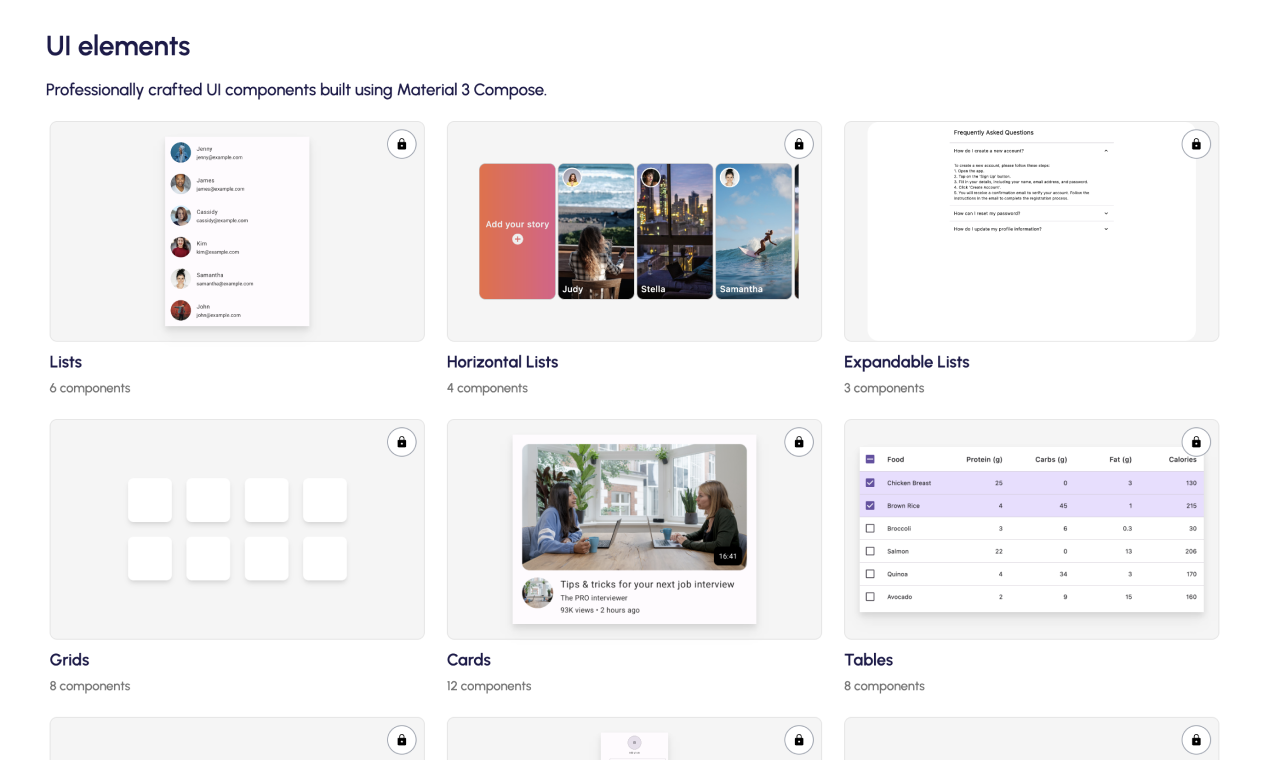Click the '16:41' video duration badge
Screen dimensions: 1270x760
point(728,556)
